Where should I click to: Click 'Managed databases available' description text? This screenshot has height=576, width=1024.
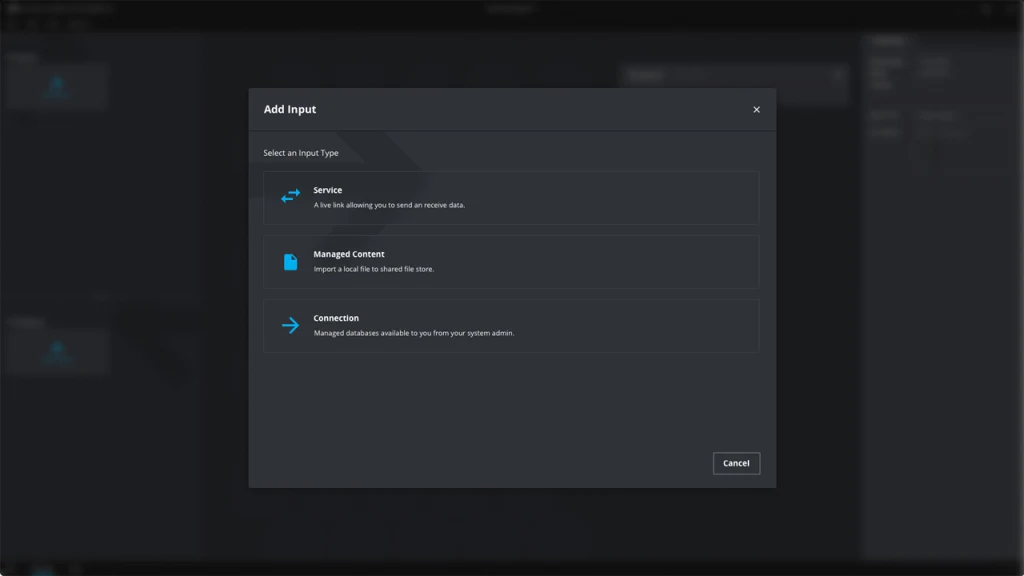pyautogui.click(x=413, y=333)
